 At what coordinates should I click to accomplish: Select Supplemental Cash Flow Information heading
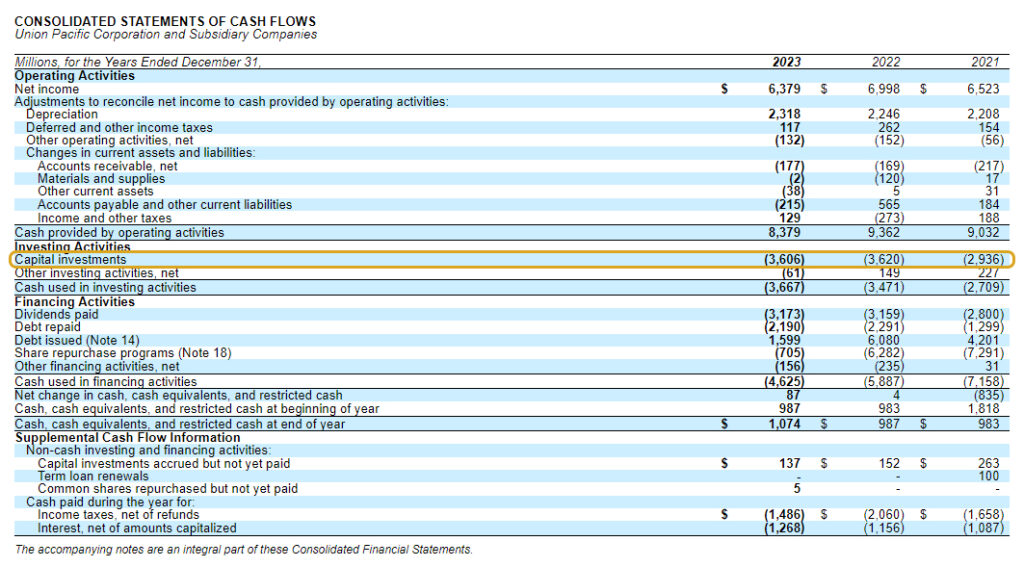point(127,438)
